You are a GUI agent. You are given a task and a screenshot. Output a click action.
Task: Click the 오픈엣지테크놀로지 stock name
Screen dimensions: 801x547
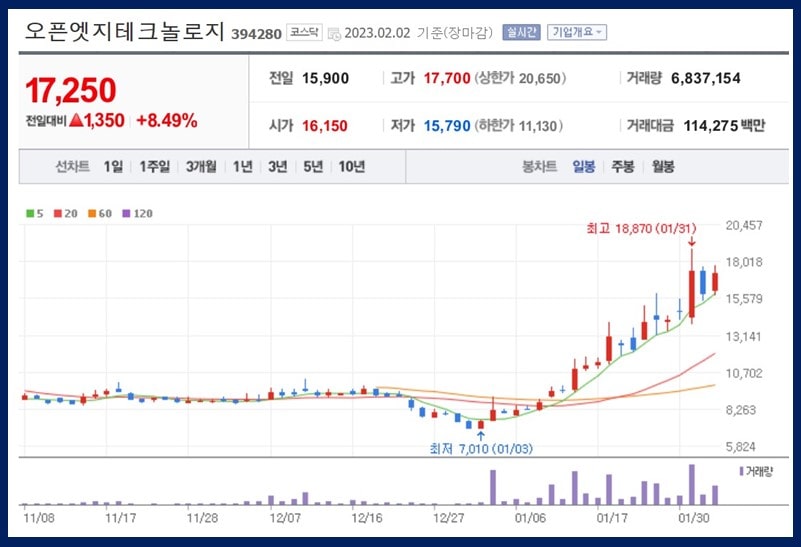point(125,31)
